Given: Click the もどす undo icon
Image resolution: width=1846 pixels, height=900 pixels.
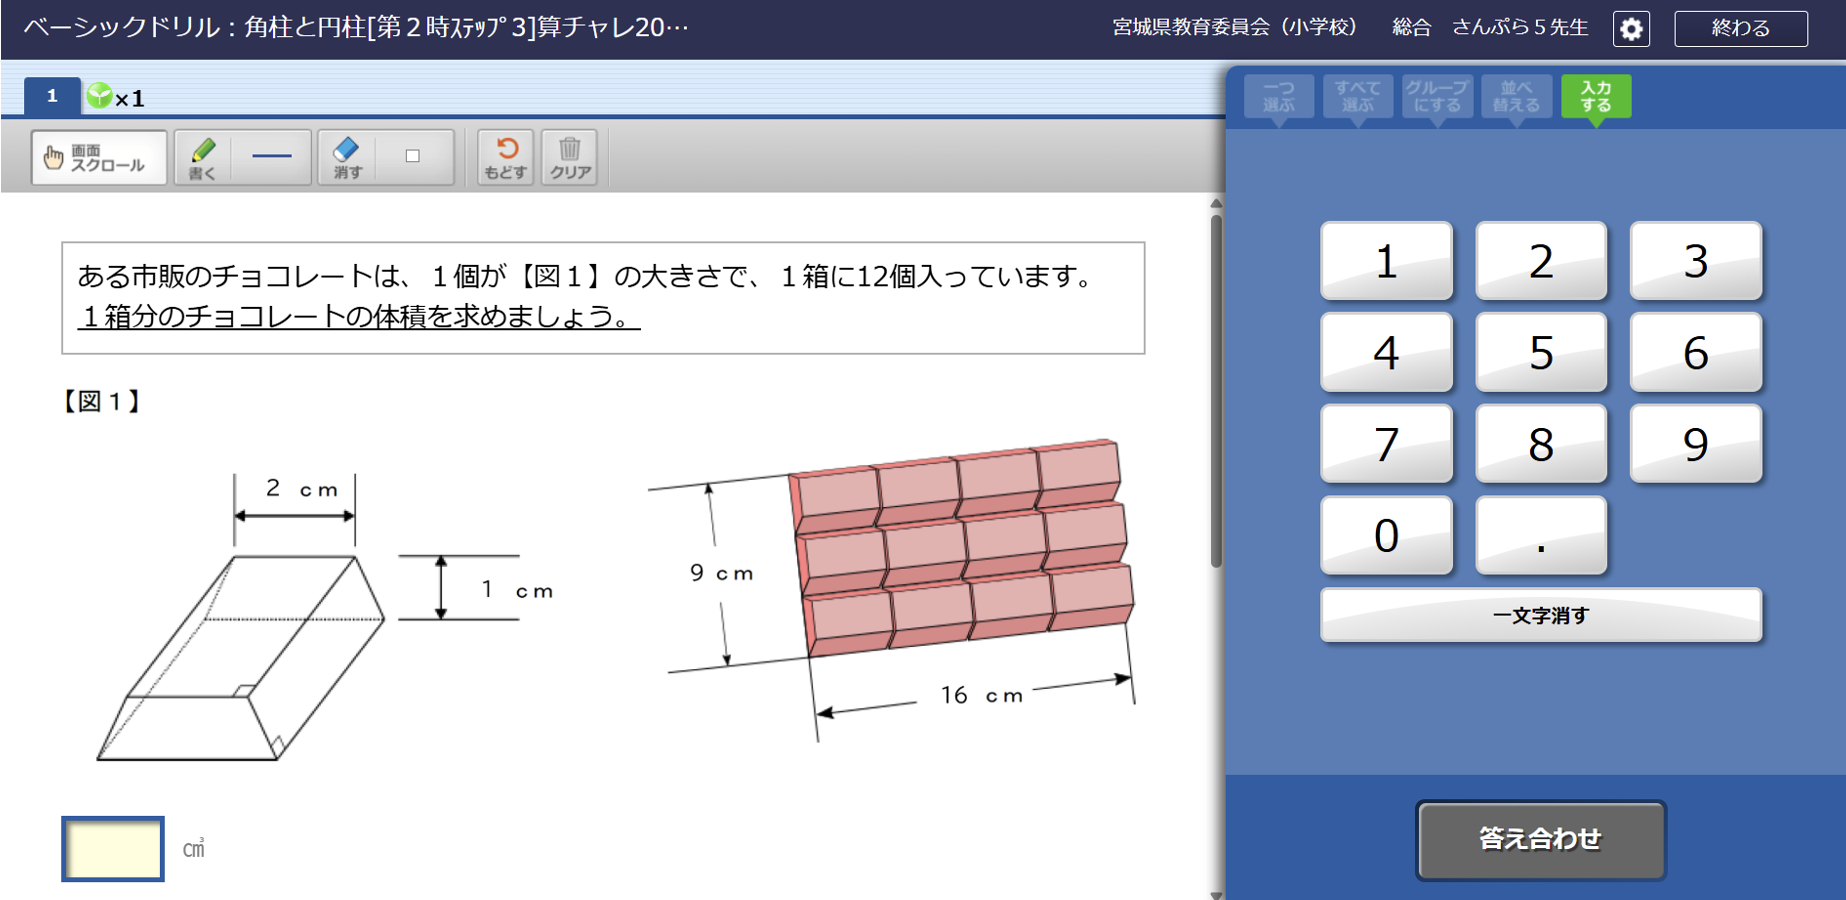Looking at the screenshot, I should click(x=505, y=158).
